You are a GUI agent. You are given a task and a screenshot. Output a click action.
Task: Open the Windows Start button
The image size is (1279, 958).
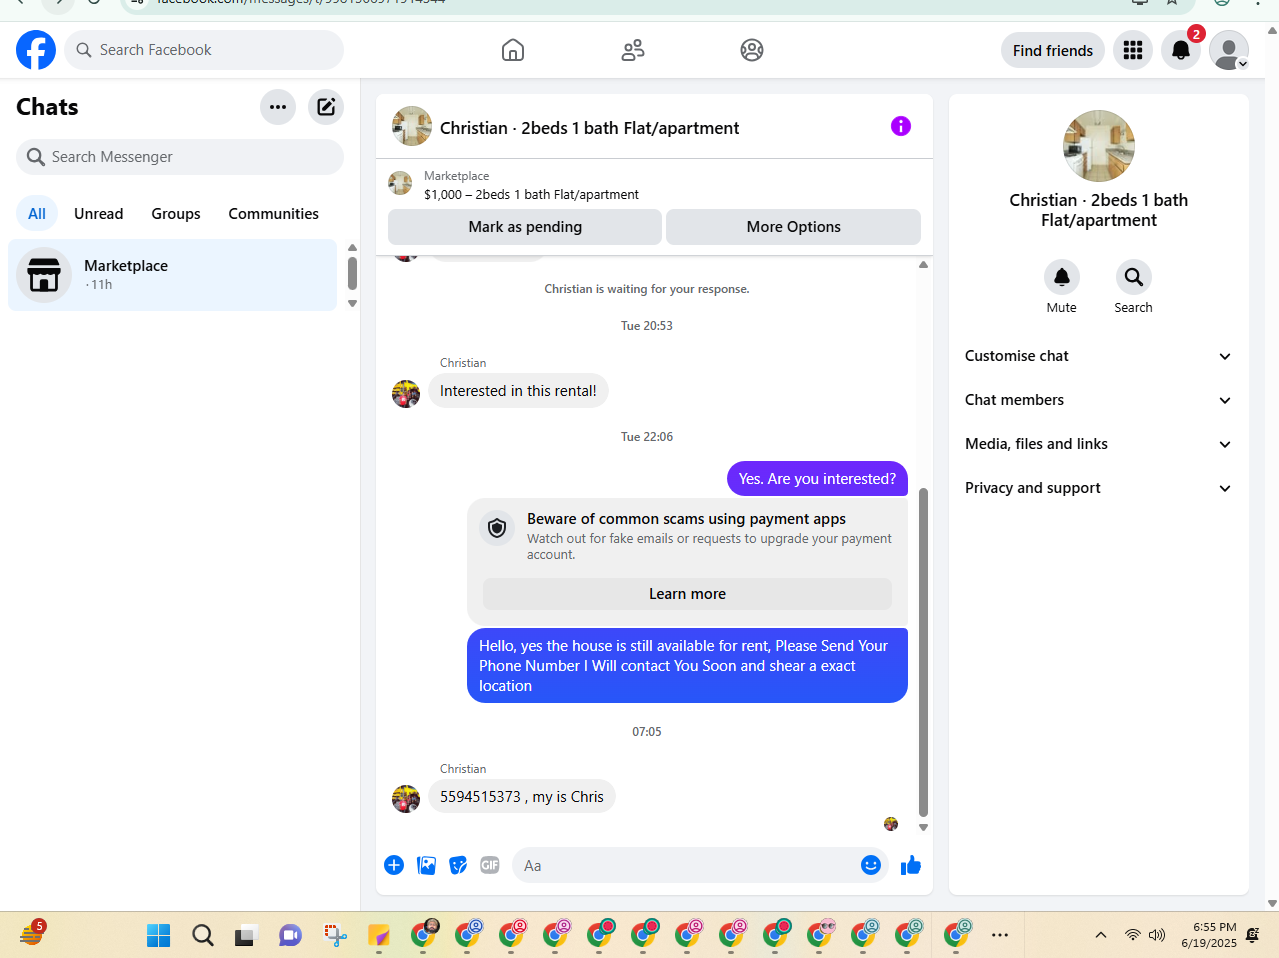[x=159, y=935]
